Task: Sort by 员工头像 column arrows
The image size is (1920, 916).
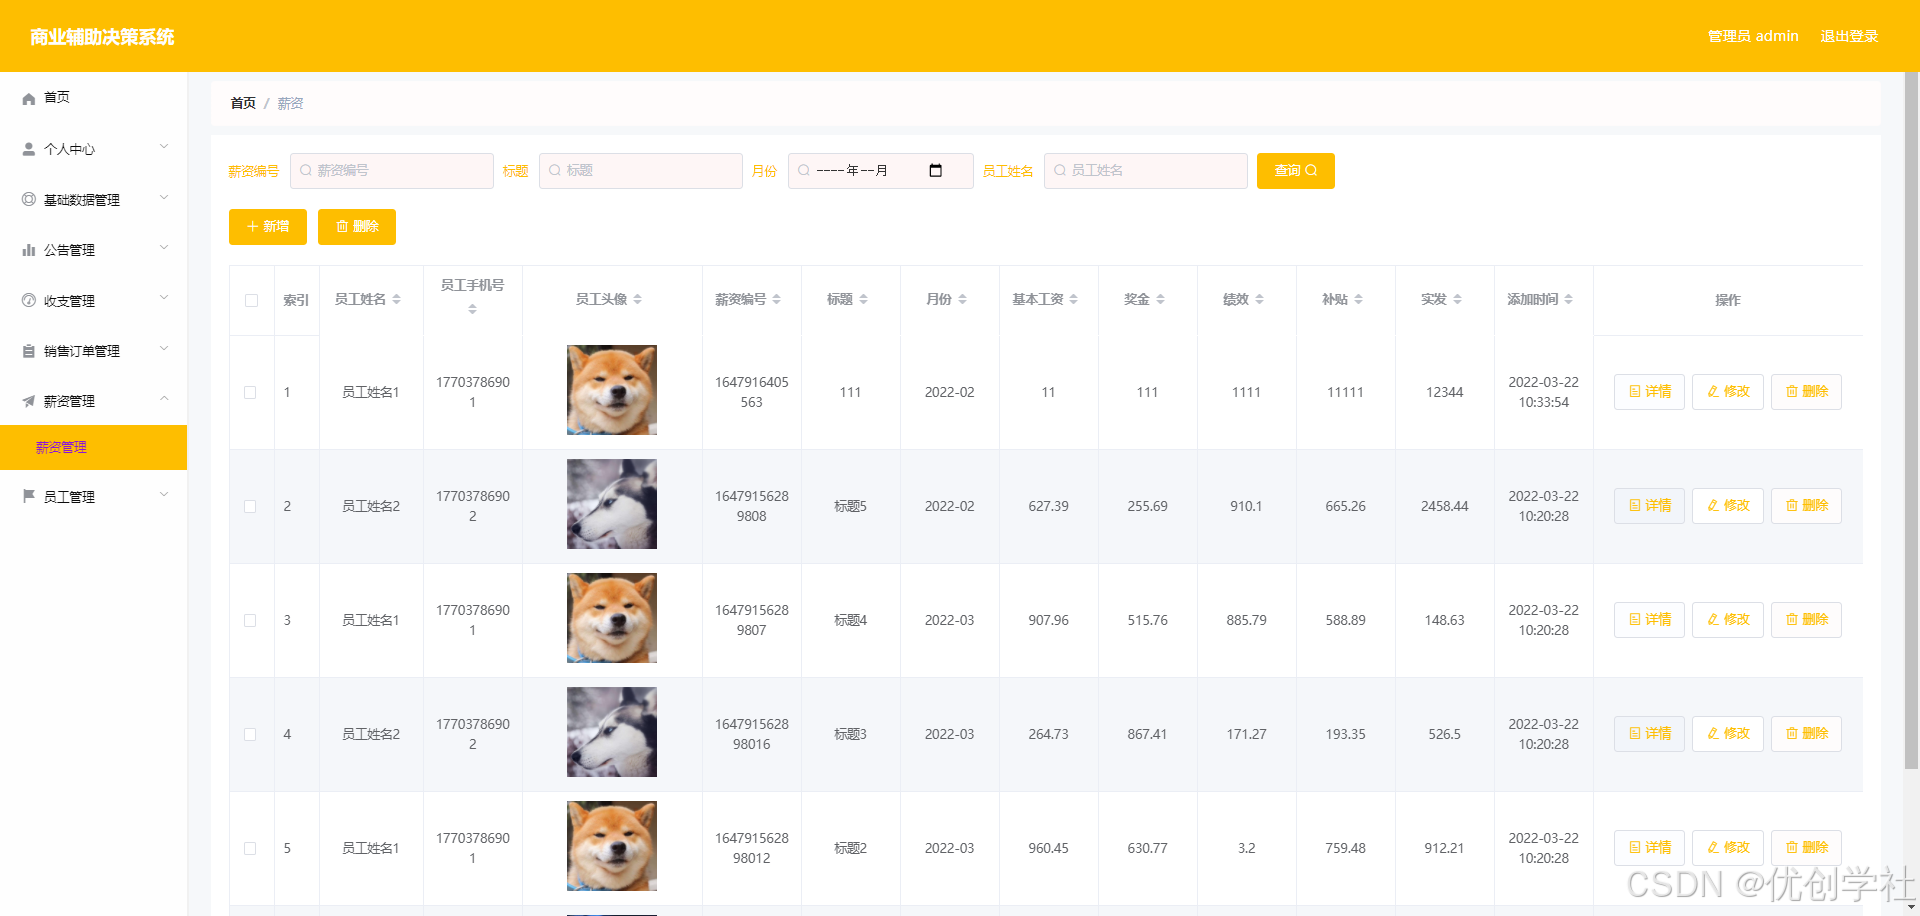Action: 637,299
